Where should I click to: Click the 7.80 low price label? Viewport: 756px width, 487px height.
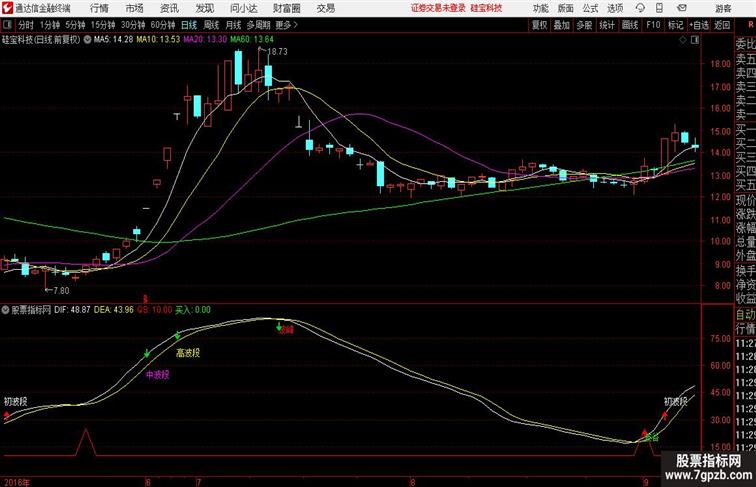[x=61, y=291]
